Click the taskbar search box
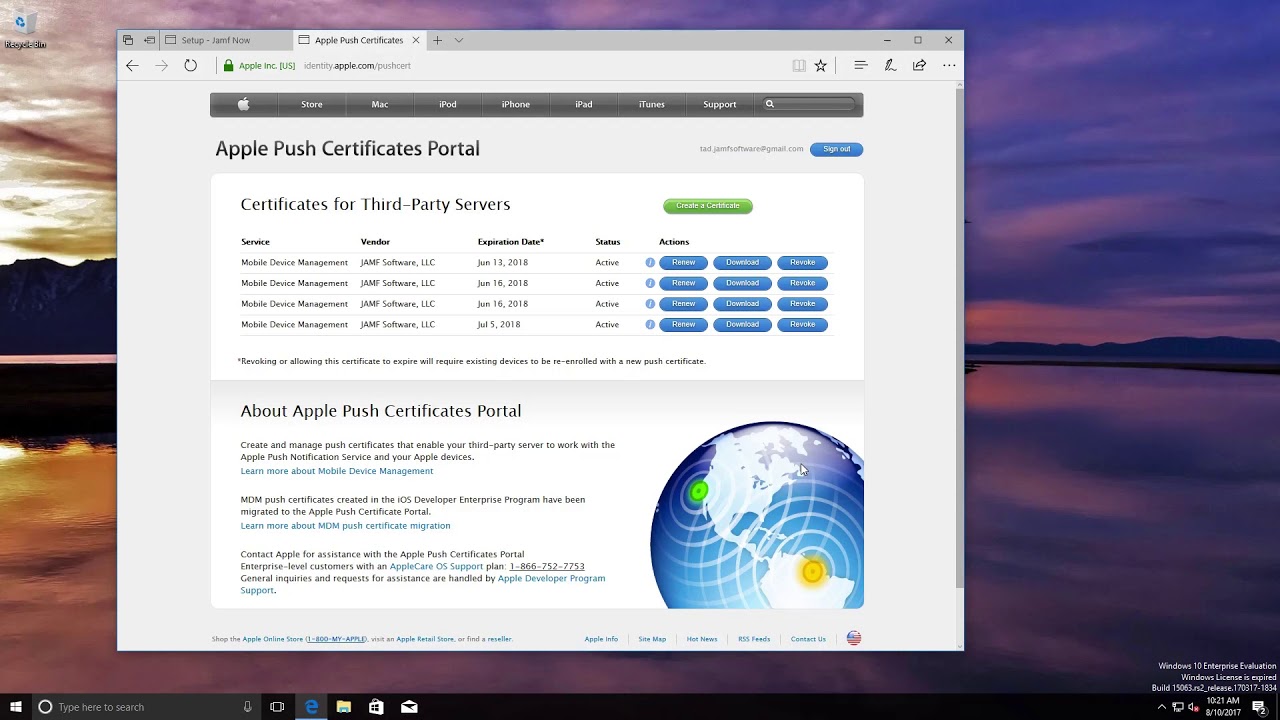 146,707
